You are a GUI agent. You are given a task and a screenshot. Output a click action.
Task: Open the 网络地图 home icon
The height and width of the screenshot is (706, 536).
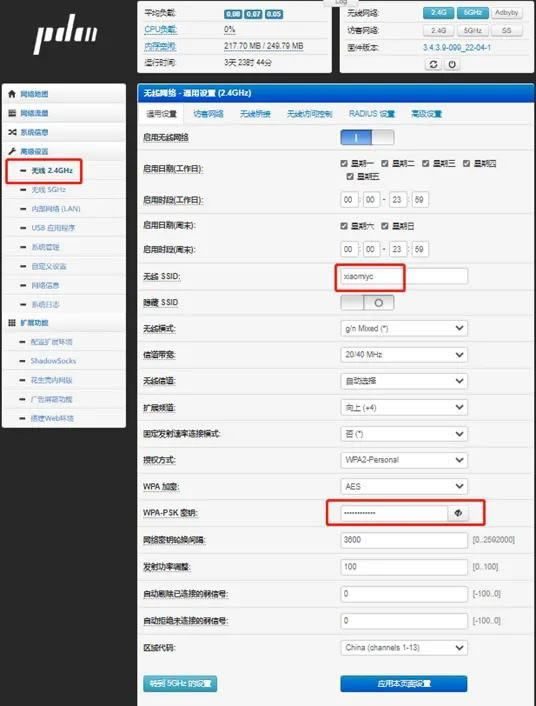[x=12, y=94]
